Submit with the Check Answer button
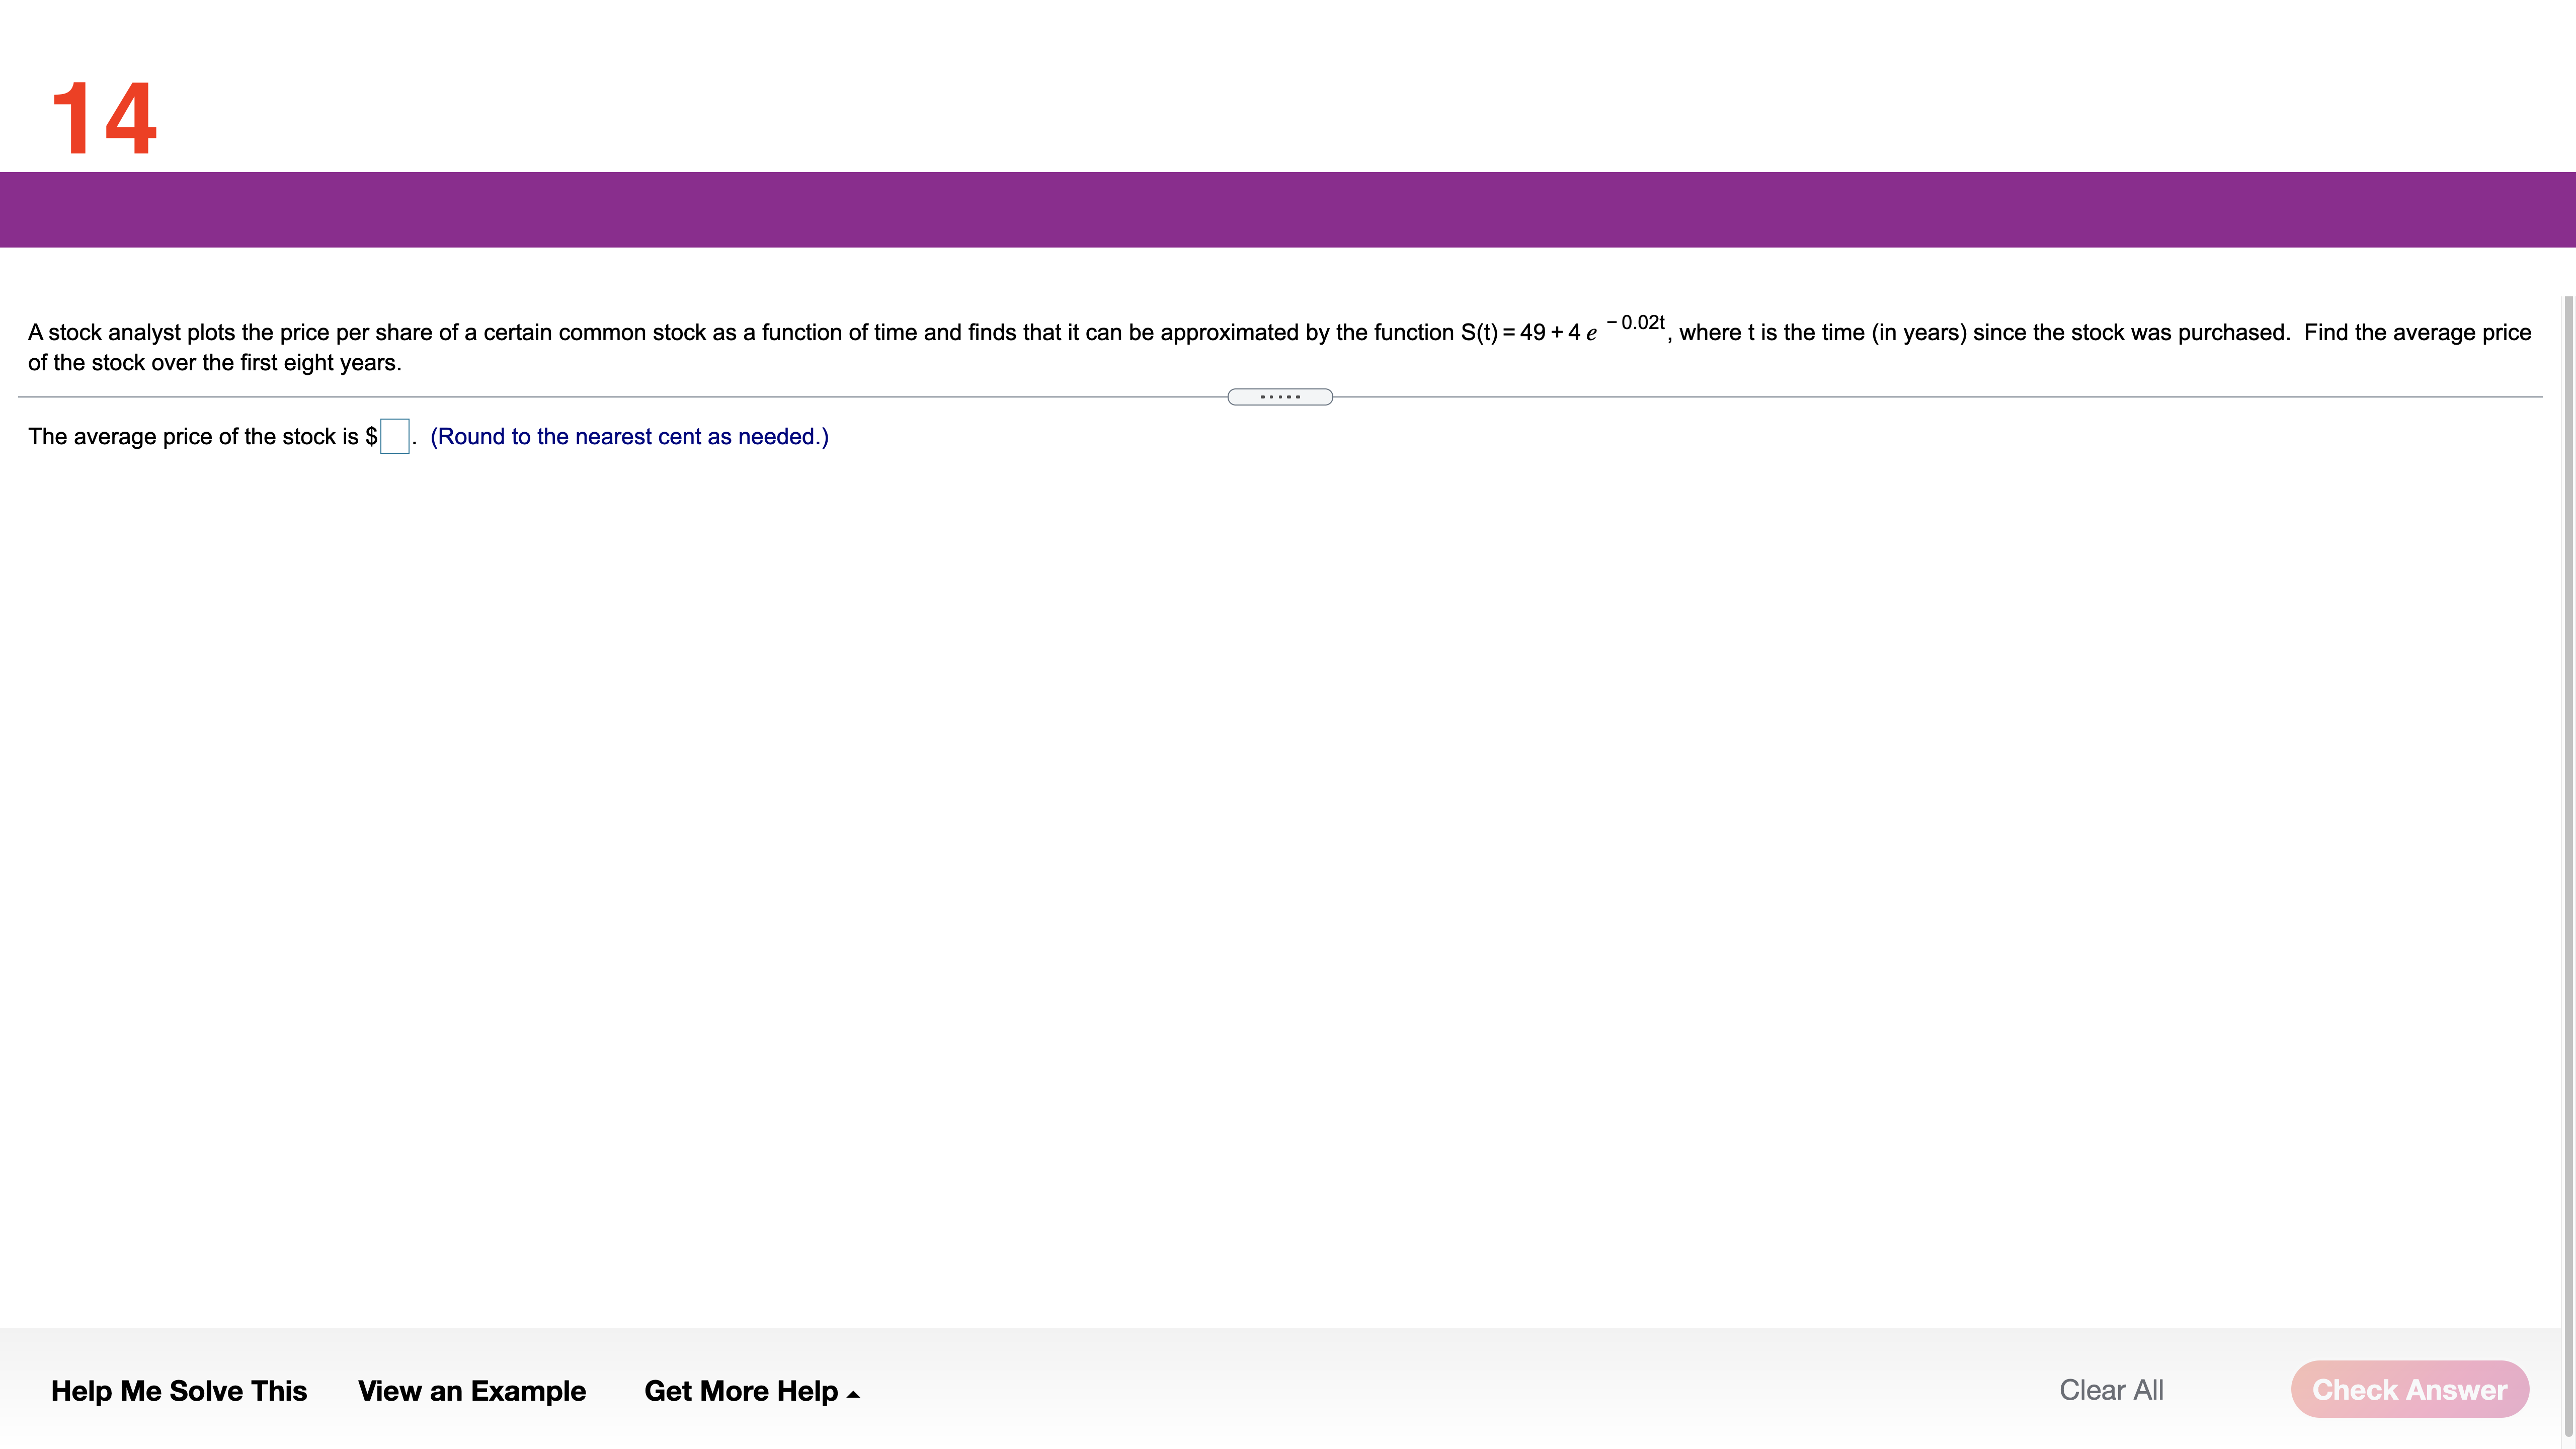Screen dimensions: 2576x1449 (x=2409, y=1389)
